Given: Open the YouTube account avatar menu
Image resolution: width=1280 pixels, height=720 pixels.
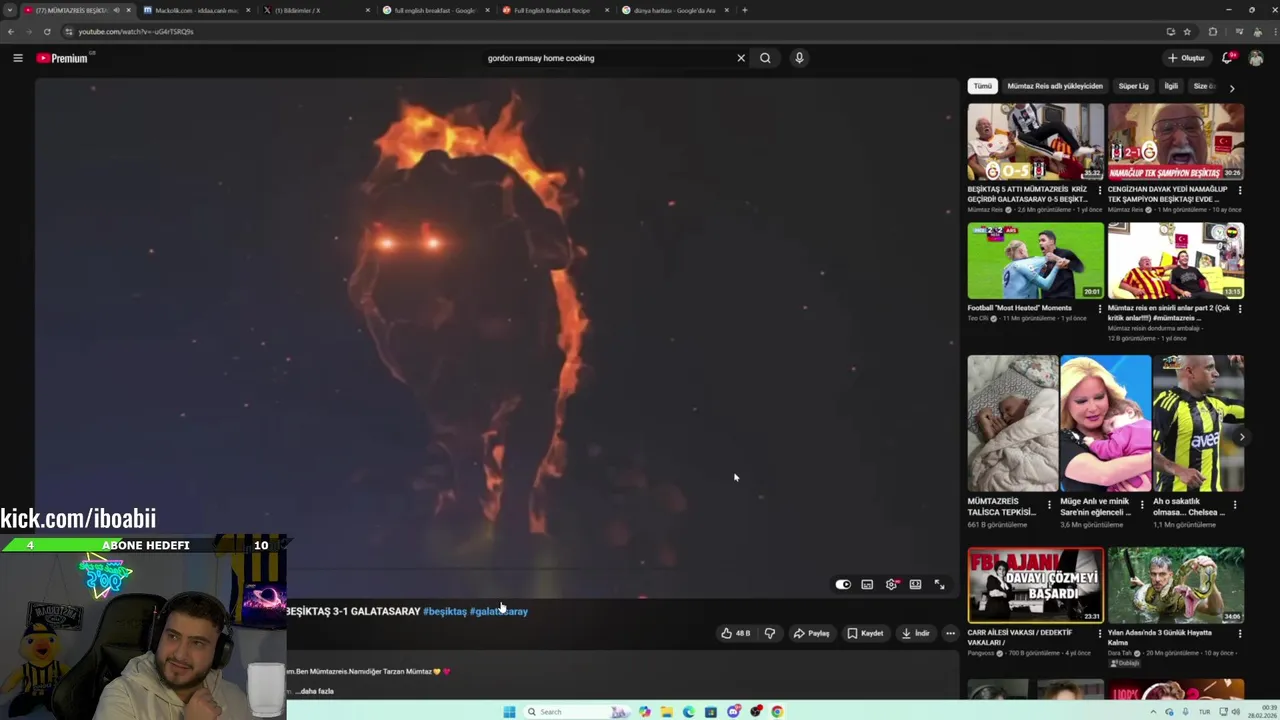Looking at the screenshot, I should pyautogui.click(x=1256, y=58).
